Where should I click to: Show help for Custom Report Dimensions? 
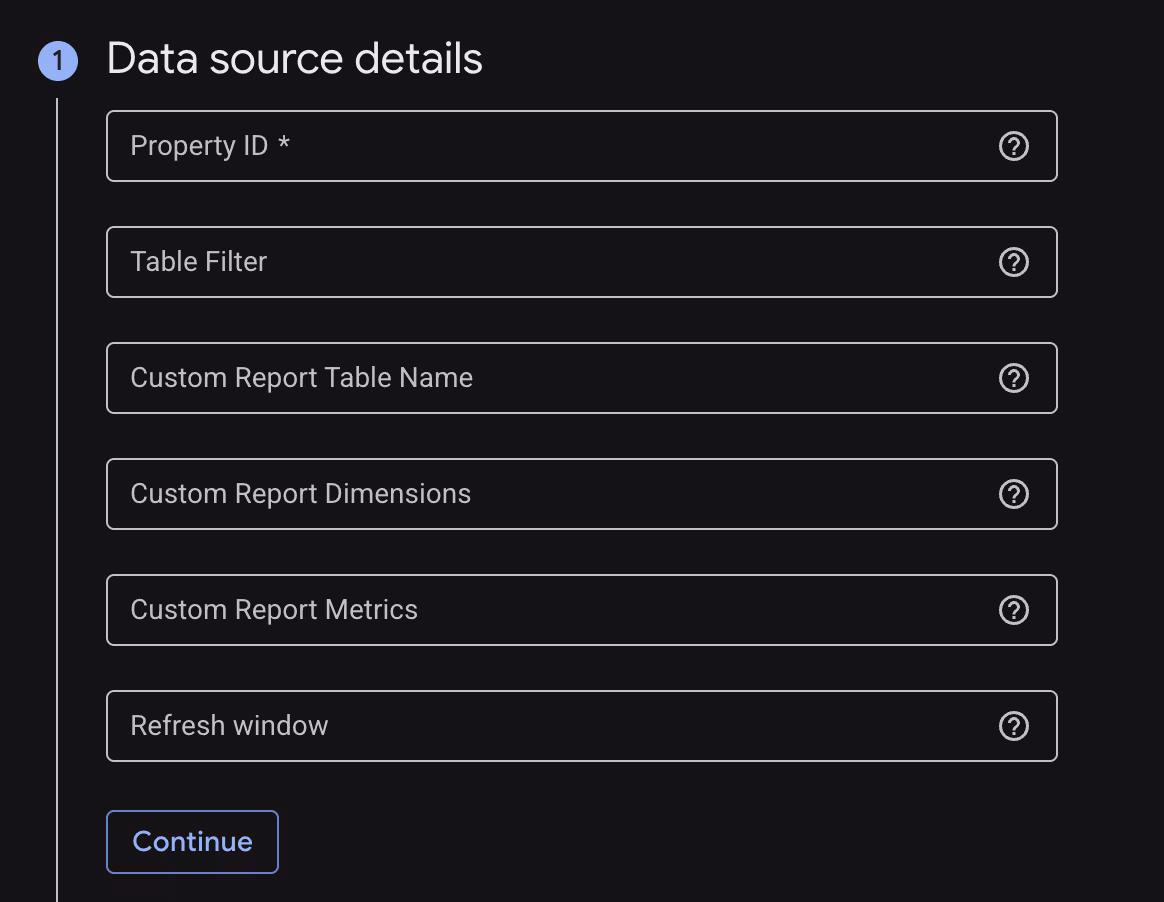(1013, 494)
